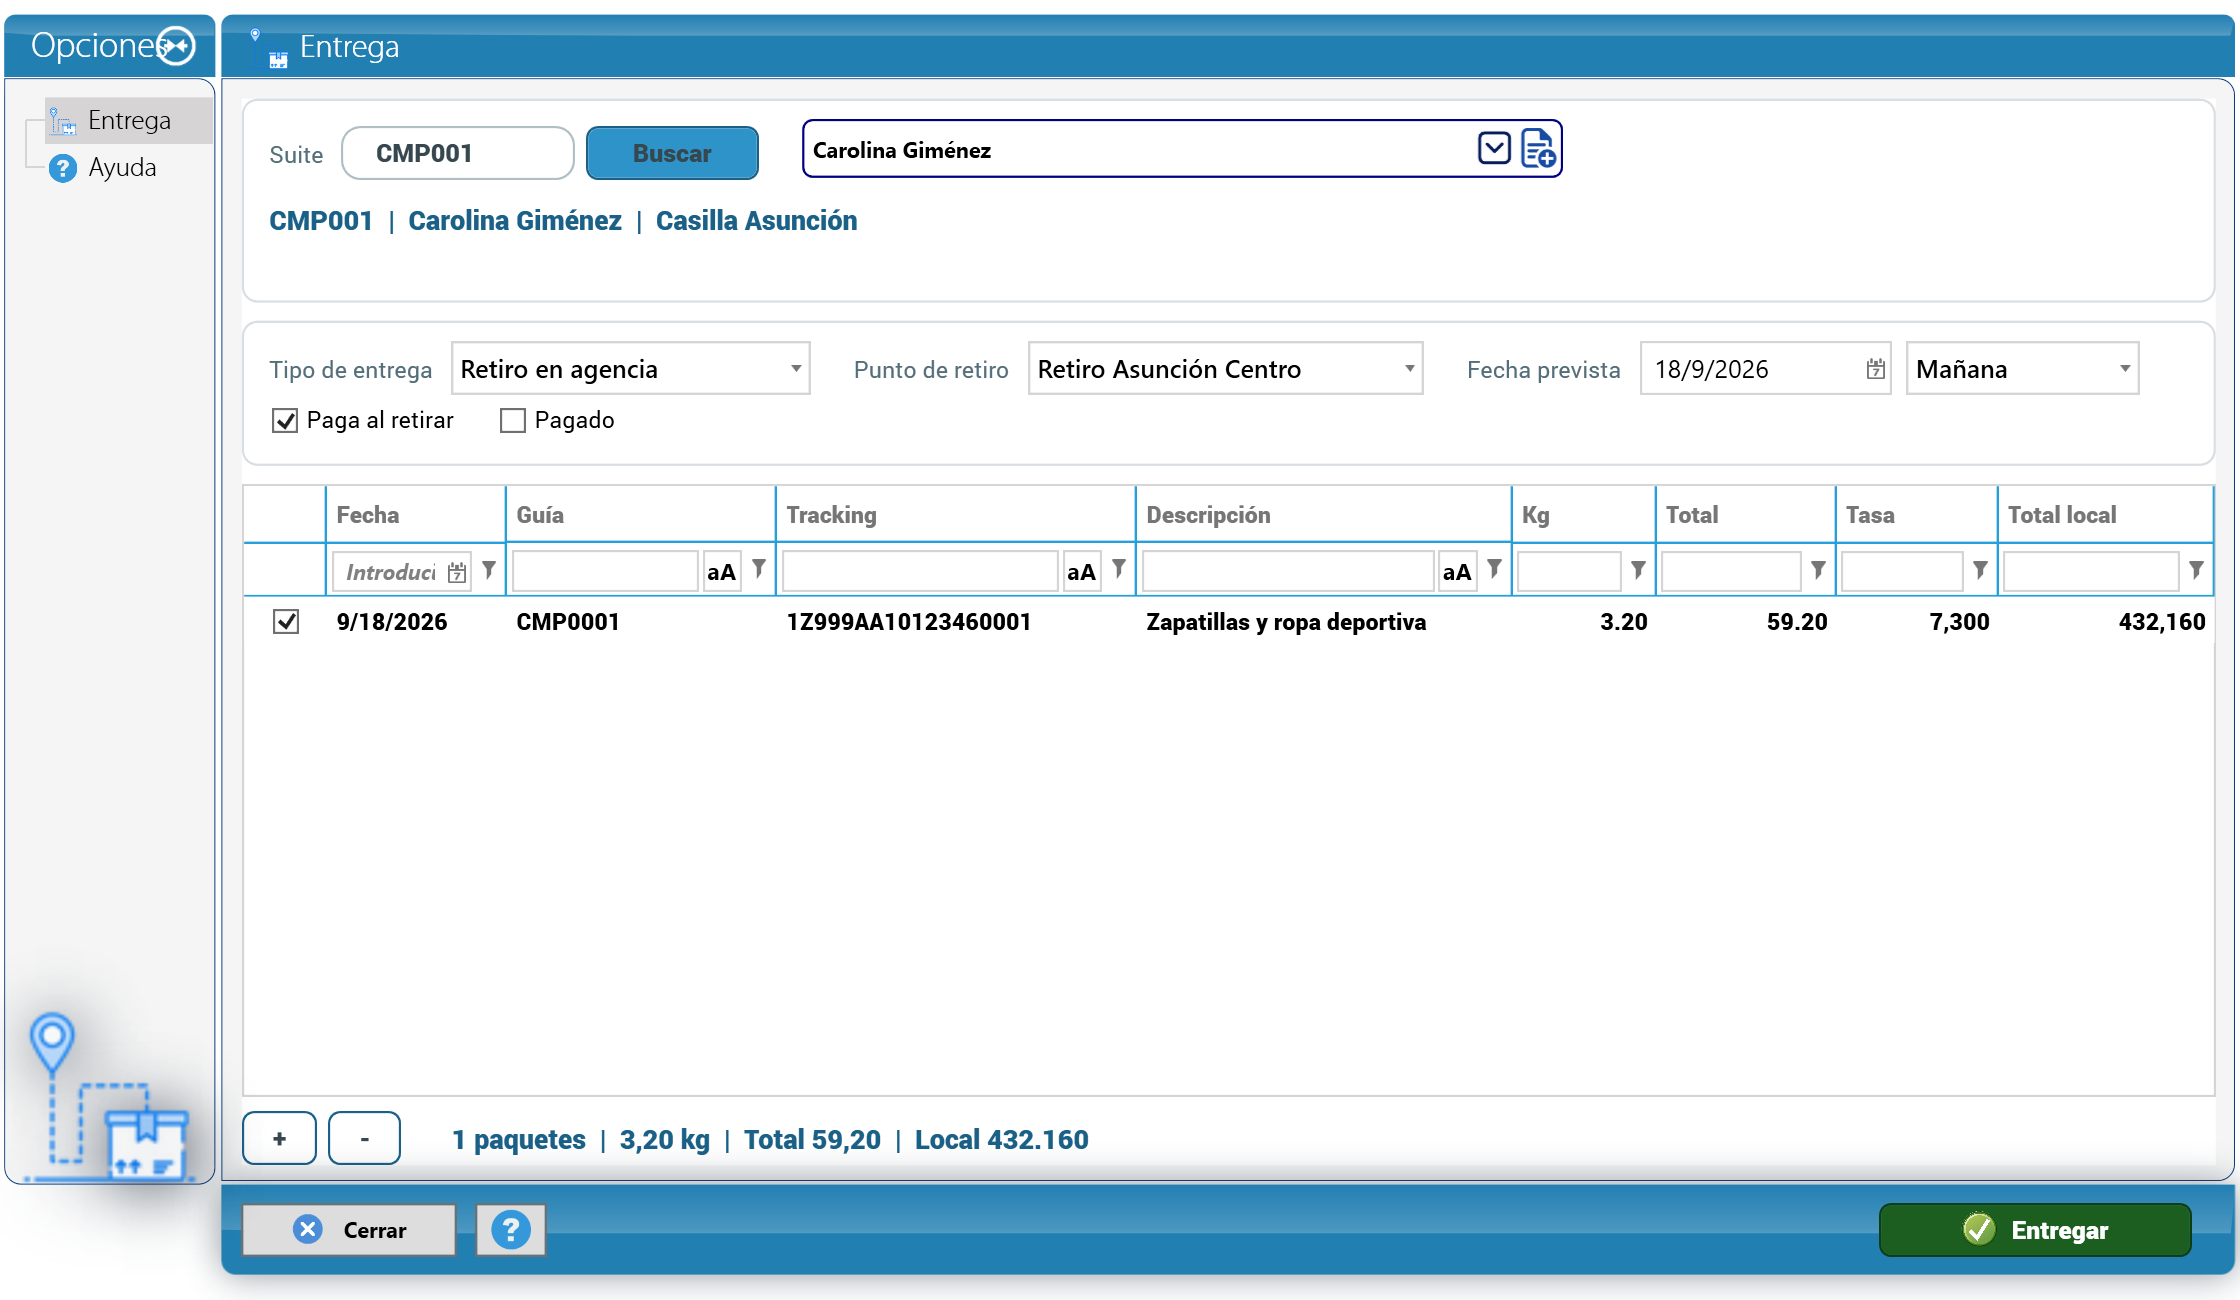2240x1300 pixels.
Task: Uncheck the Paga al retirar checkbox
Action: click(285, 421)
